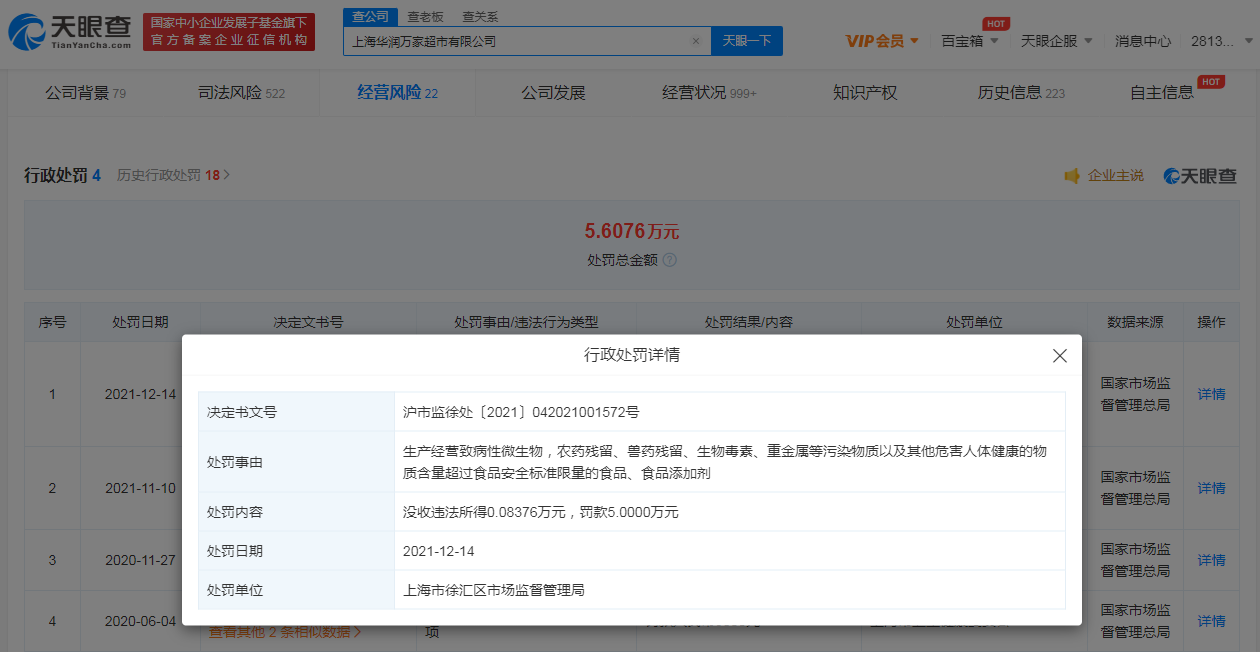This screenshot has width=1260, height=652.
Task: Open 消息中心
Action: pyautogui.click(x=1143, y=41)
